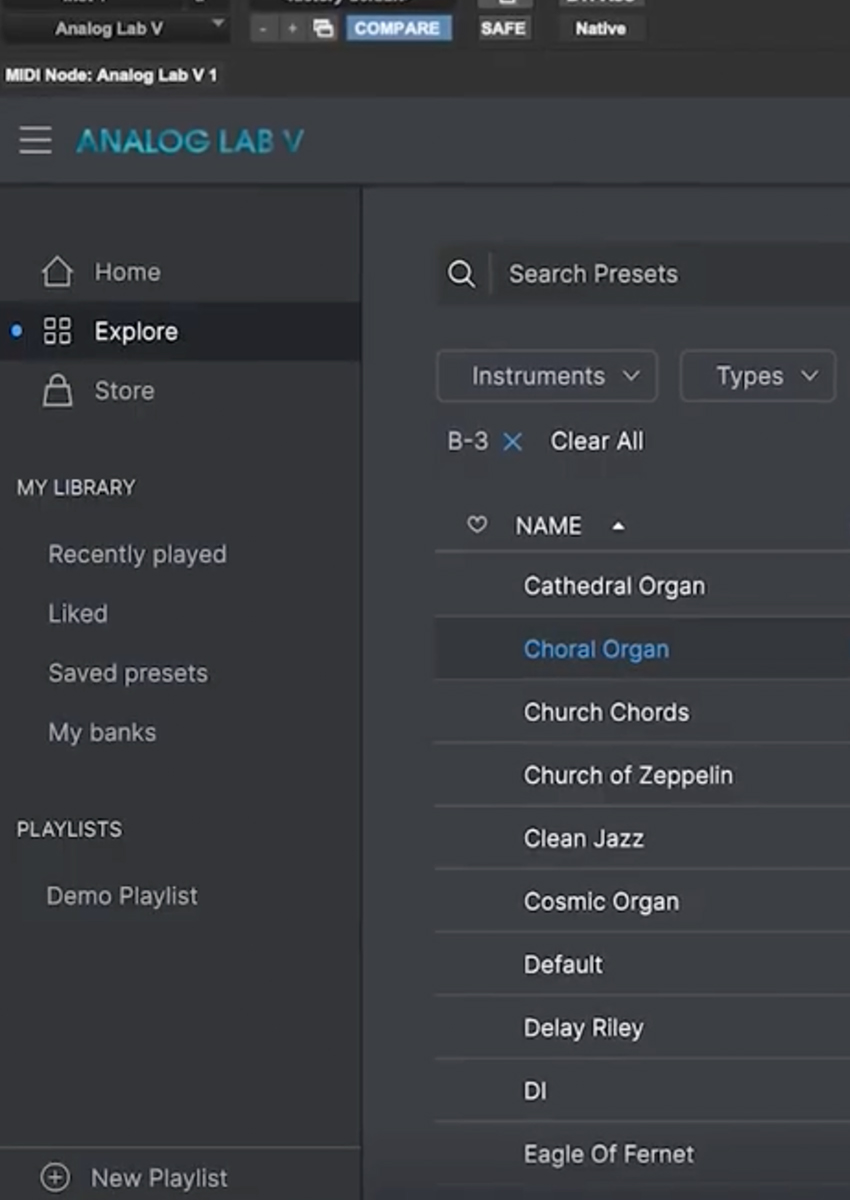This screenshot has width=850, height=1200.
Task: Go to next preset with plus button
Action: 293,29
